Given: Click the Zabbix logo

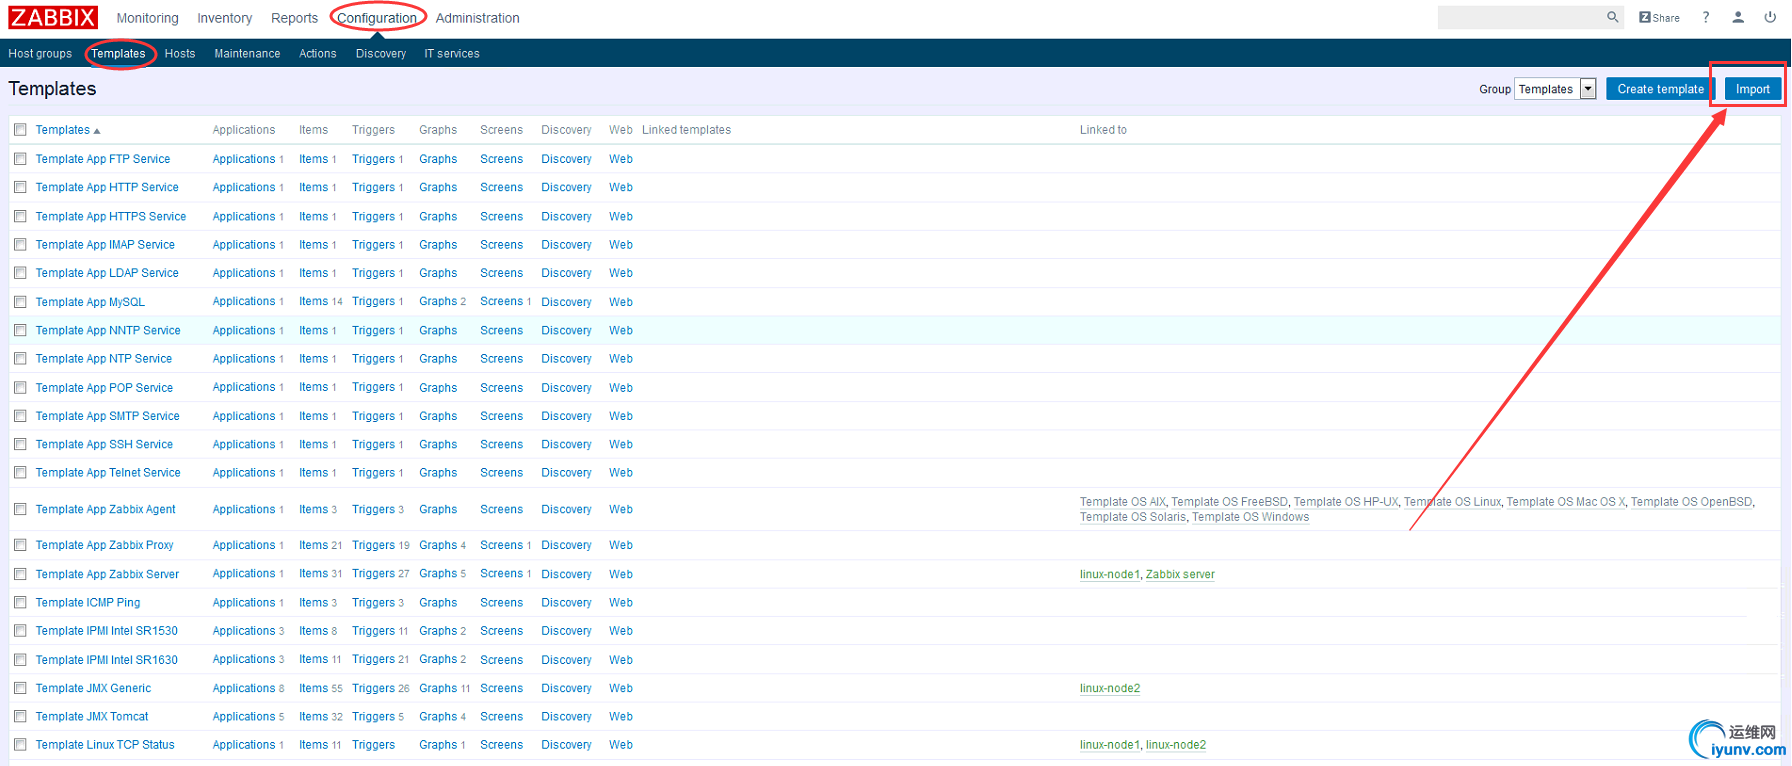Looking at the screenshot, I should [x=53, y=17].
